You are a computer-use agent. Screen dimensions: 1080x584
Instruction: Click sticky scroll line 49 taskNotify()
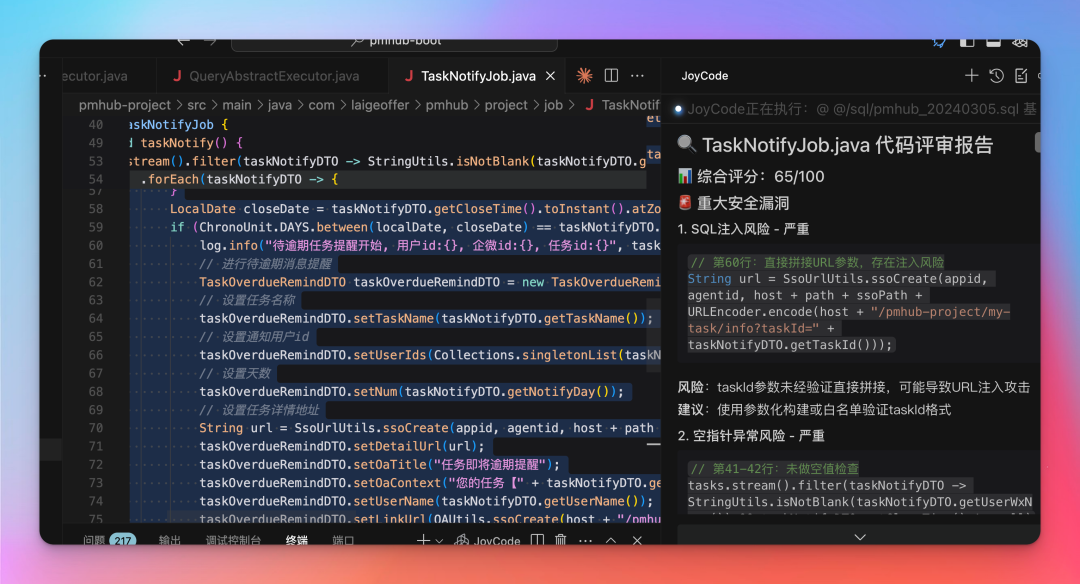[186, 143]
